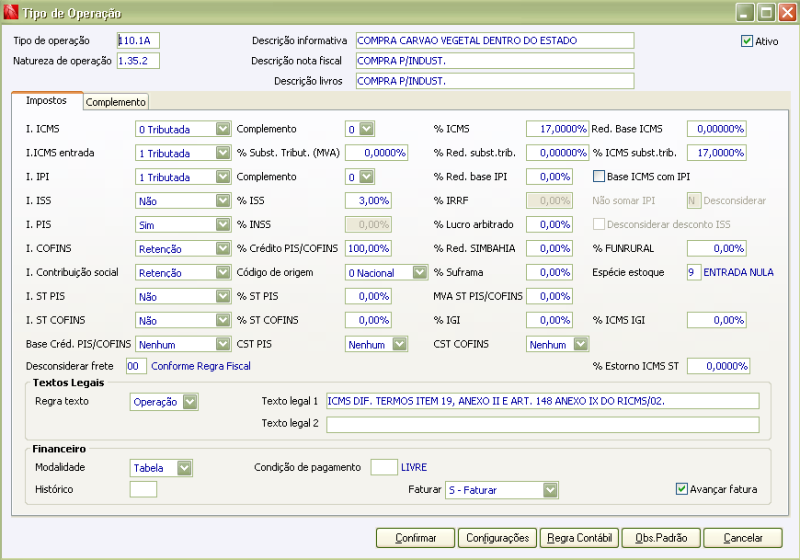Focus the Descrição informativa text field
Viewport: 800px width, 560px height.
click(494, 41)
